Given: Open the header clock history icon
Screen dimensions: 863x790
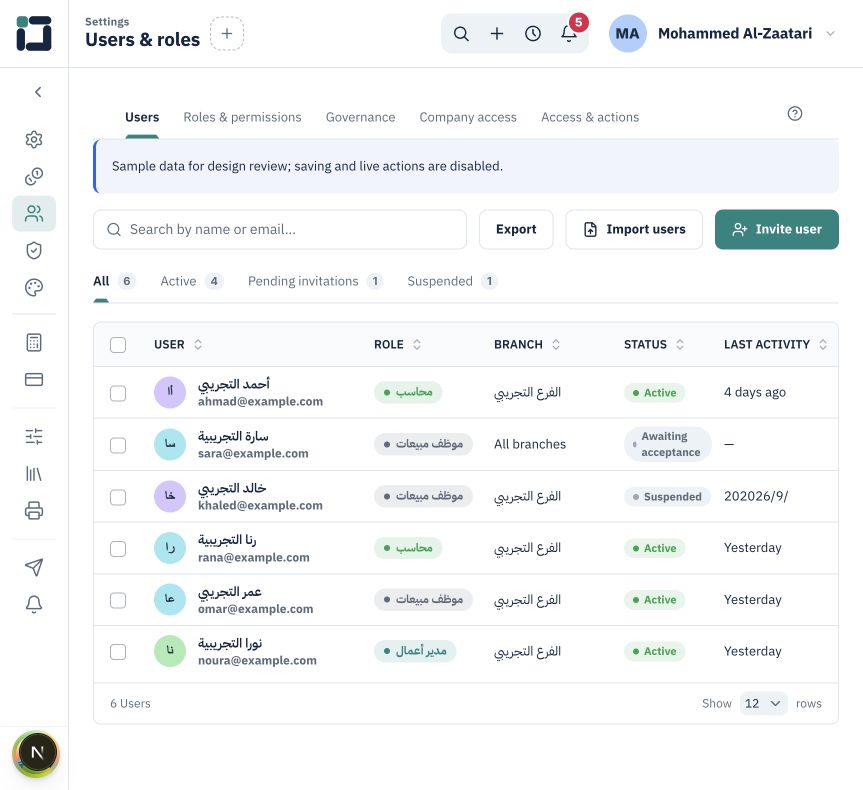Looking at the screenshot, I should [x=533, y=34].
